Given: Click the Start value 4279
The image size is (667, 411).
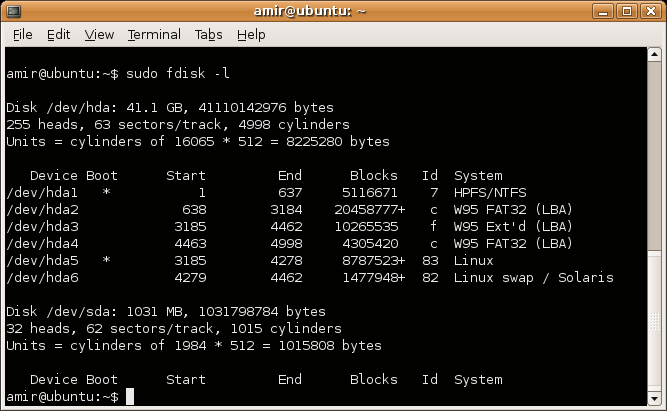Looking at the screenshot, I should pyautogui.click(x=190, y=277).
